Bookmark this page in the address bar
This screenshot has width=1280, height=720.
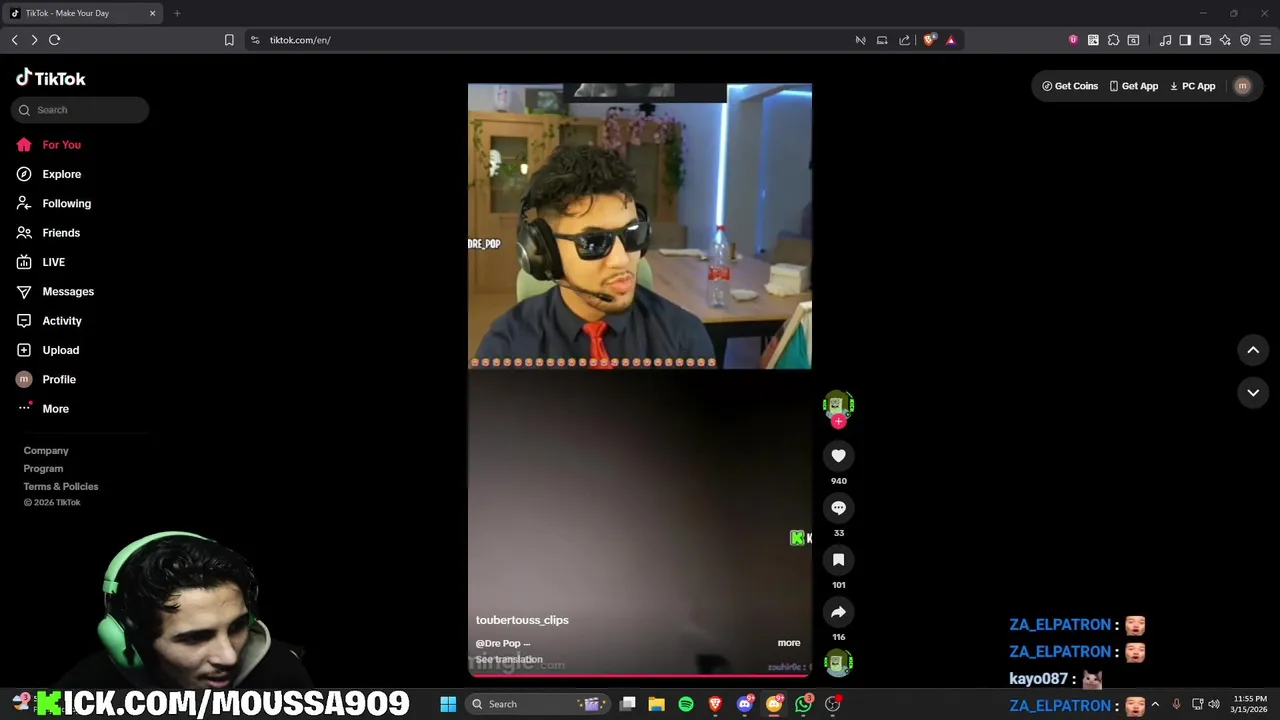pos(229,40)
